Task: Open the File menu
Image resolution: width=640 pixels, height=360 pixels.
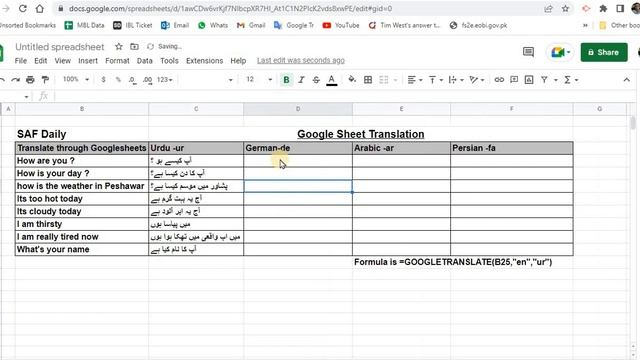Action: 20,61
